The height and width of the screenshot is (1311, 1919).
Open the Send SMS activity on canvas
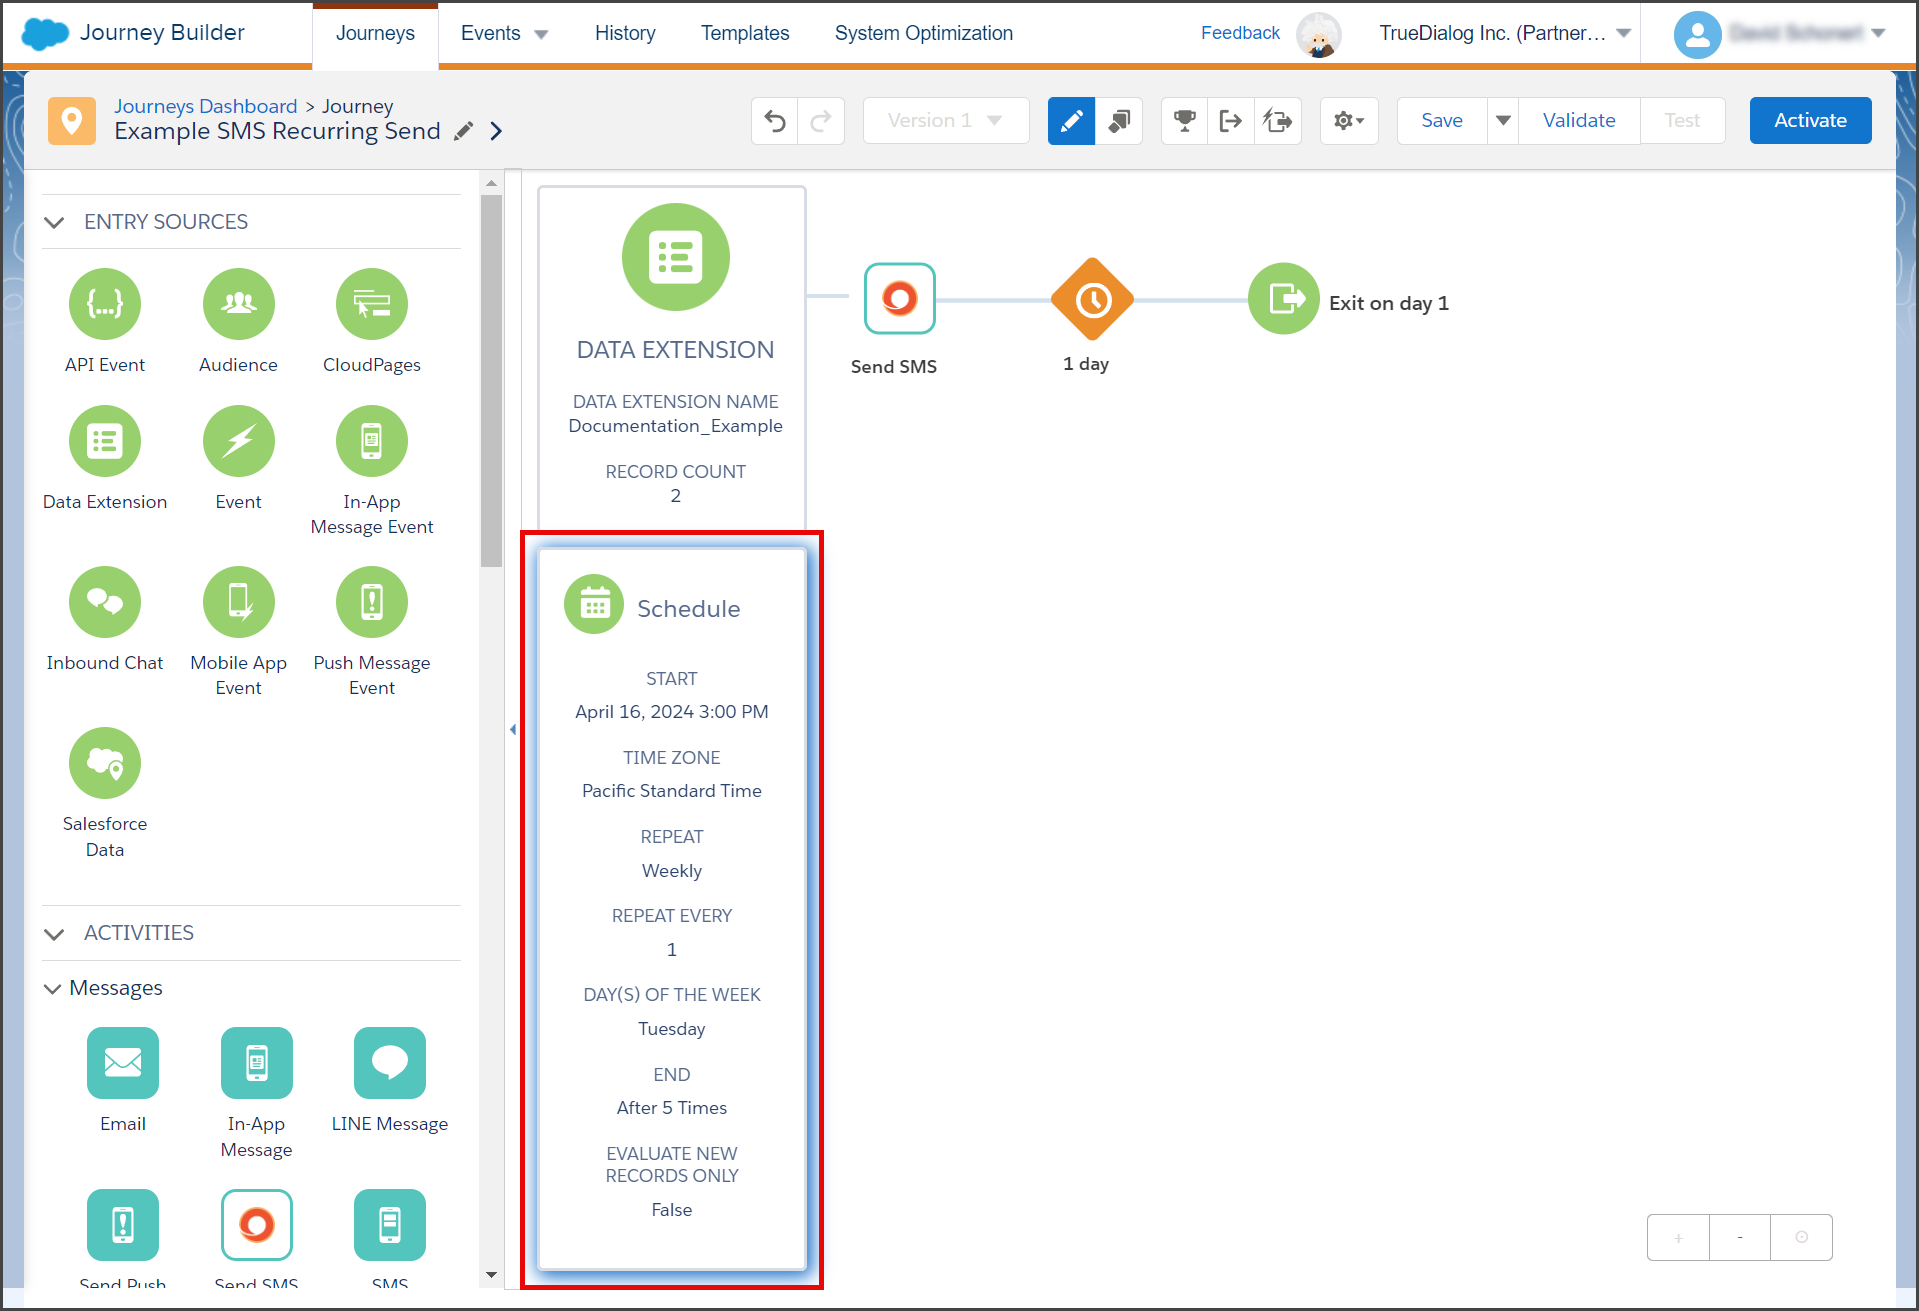point(899,298)
